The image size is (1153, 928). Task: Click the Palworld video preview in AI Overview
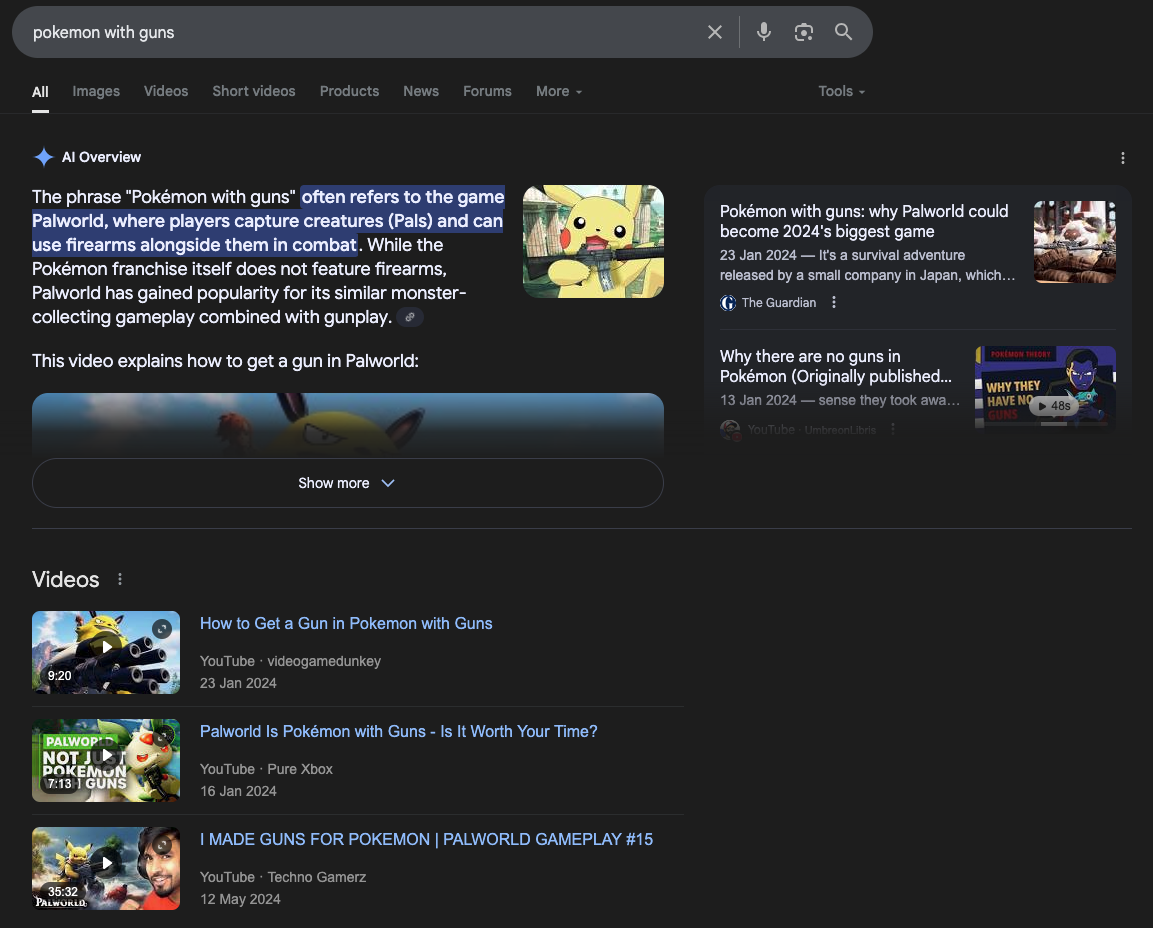tap(347, 424)
